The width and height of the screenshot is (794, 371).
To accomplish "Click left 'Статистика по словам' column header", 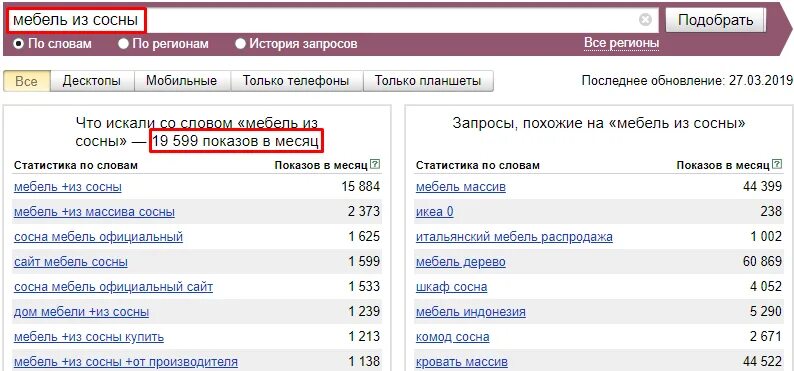I will 75,166.
